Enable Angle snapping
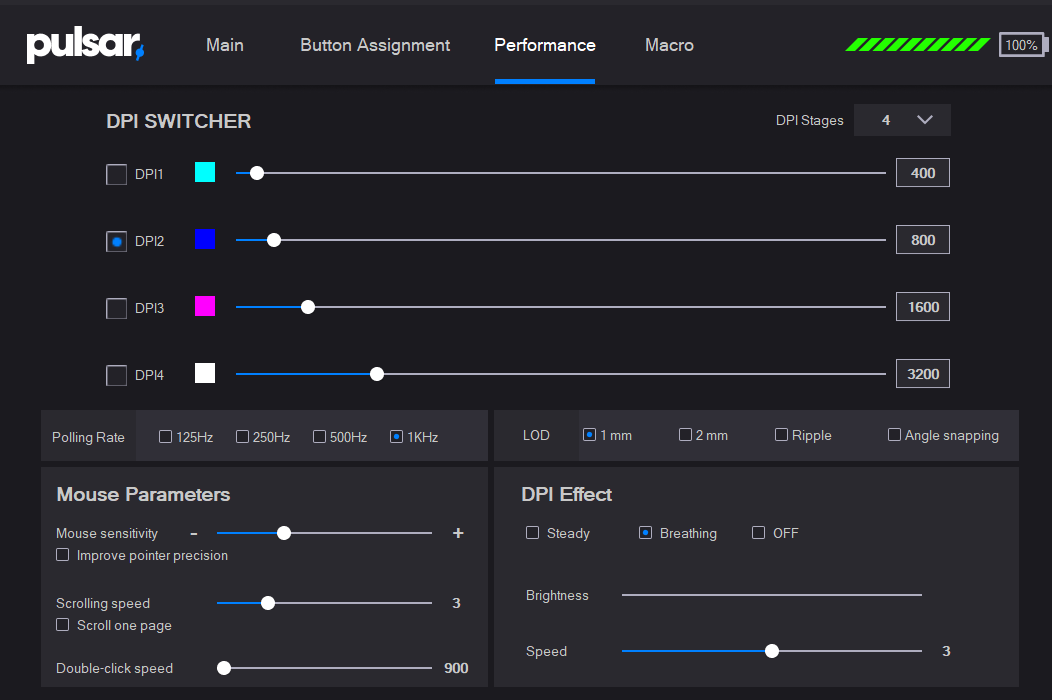 click(x=894, y=435)
